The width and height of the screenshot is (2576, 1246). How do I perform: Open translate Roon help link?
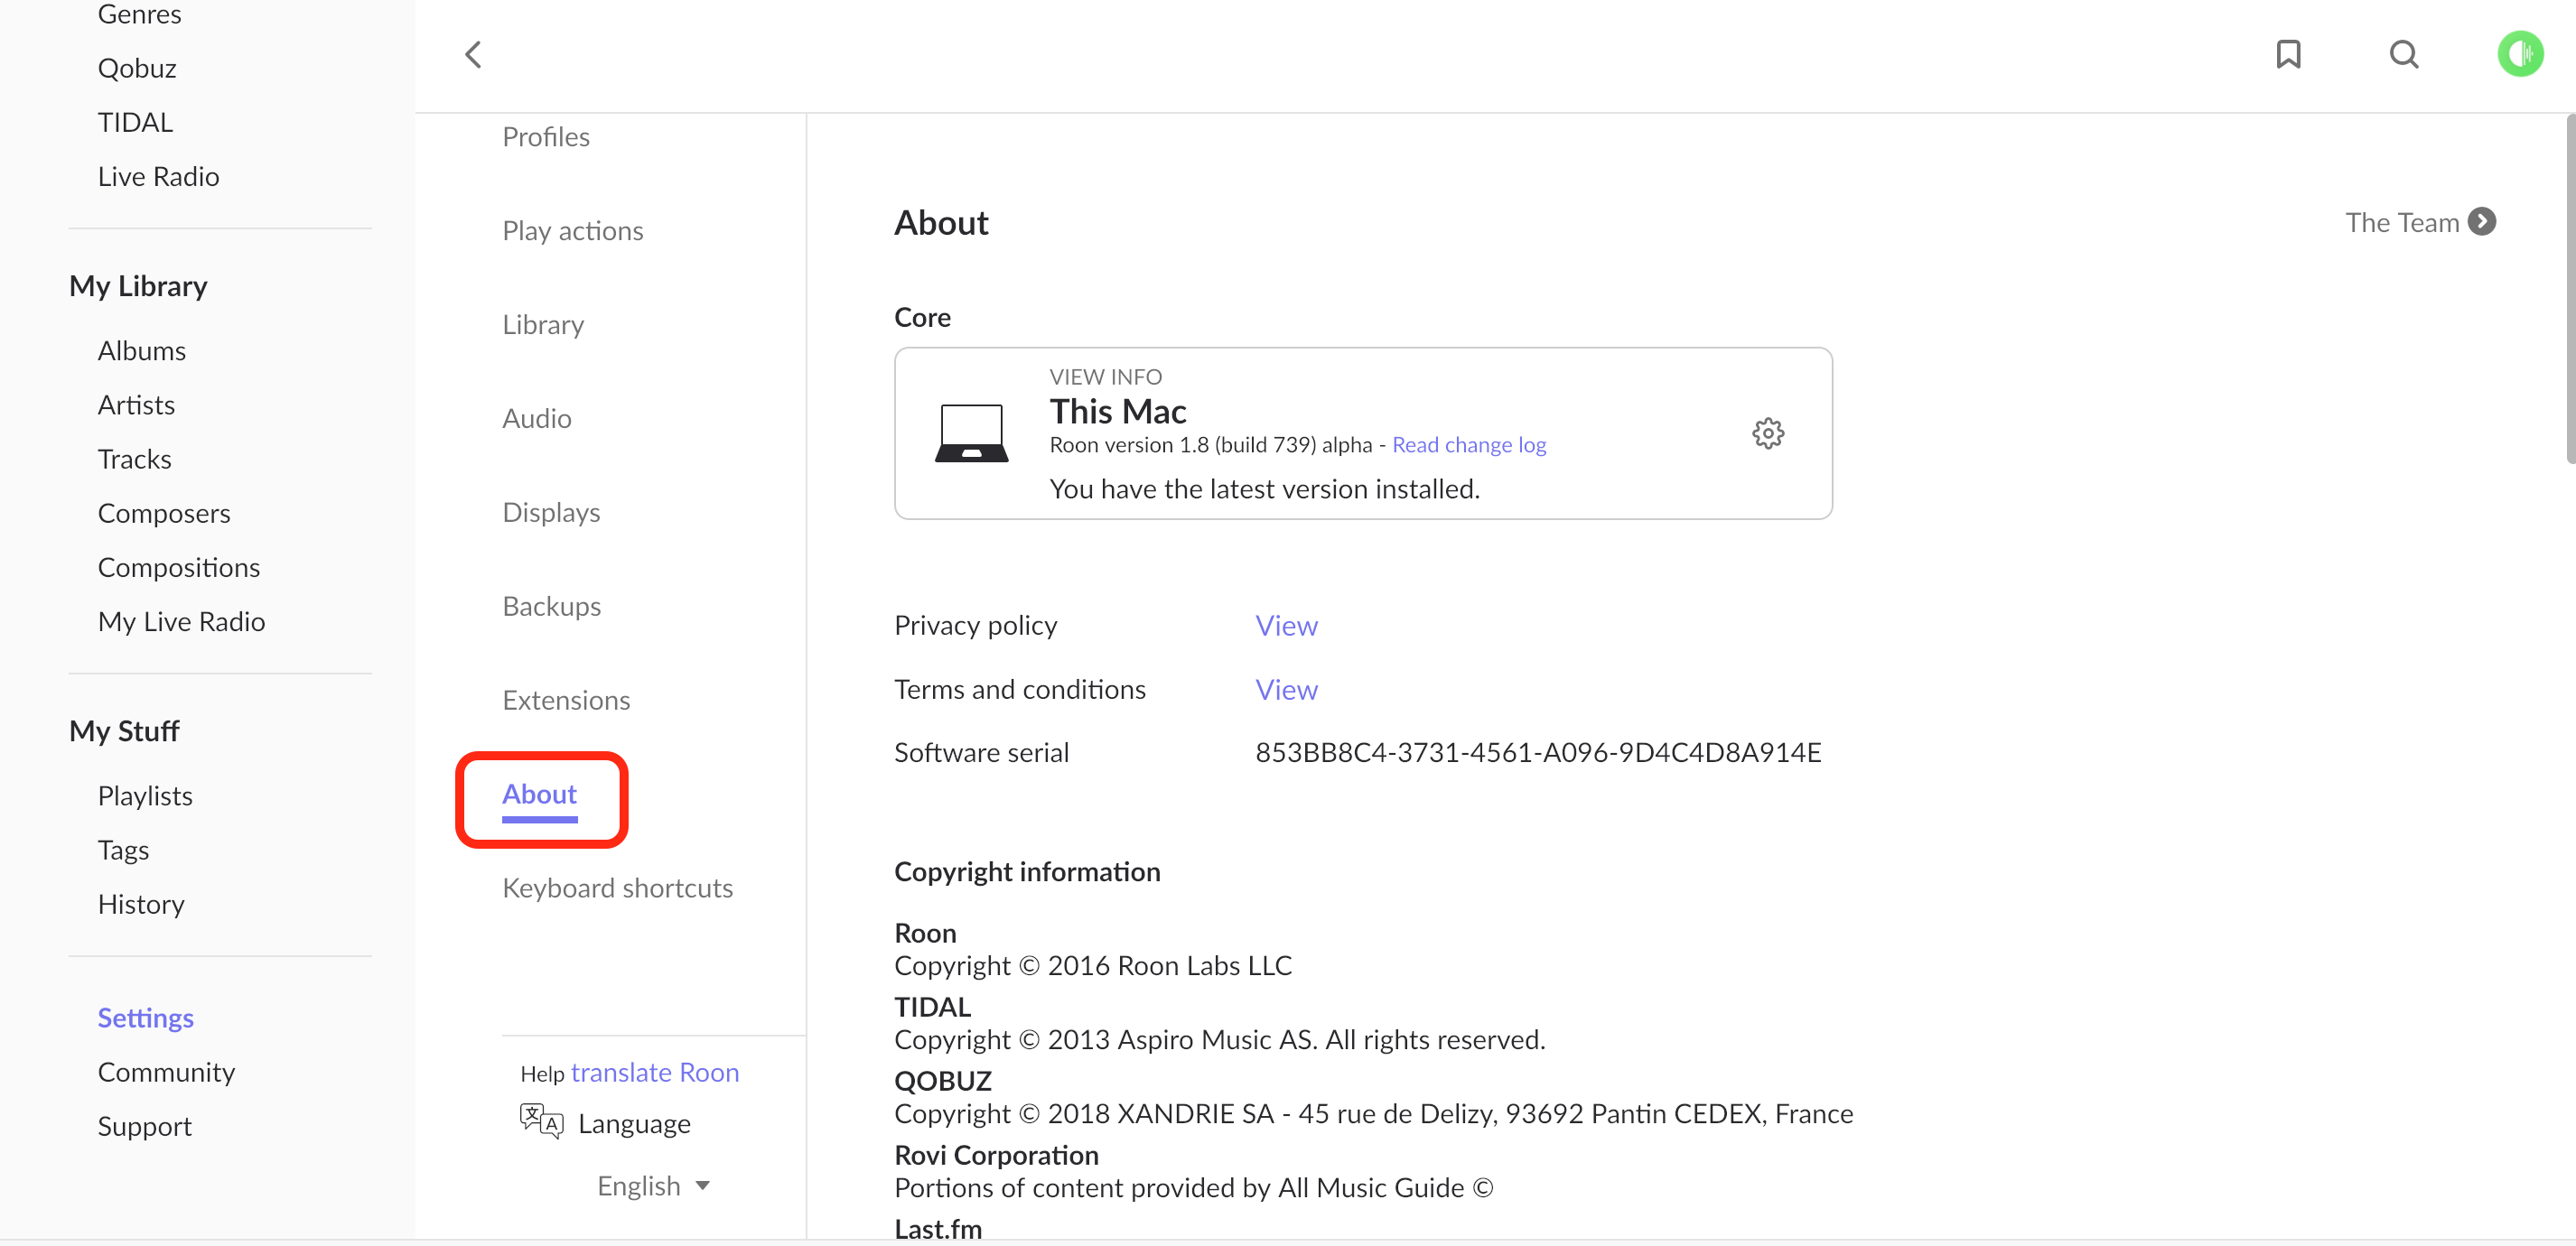coord(654,1072)
